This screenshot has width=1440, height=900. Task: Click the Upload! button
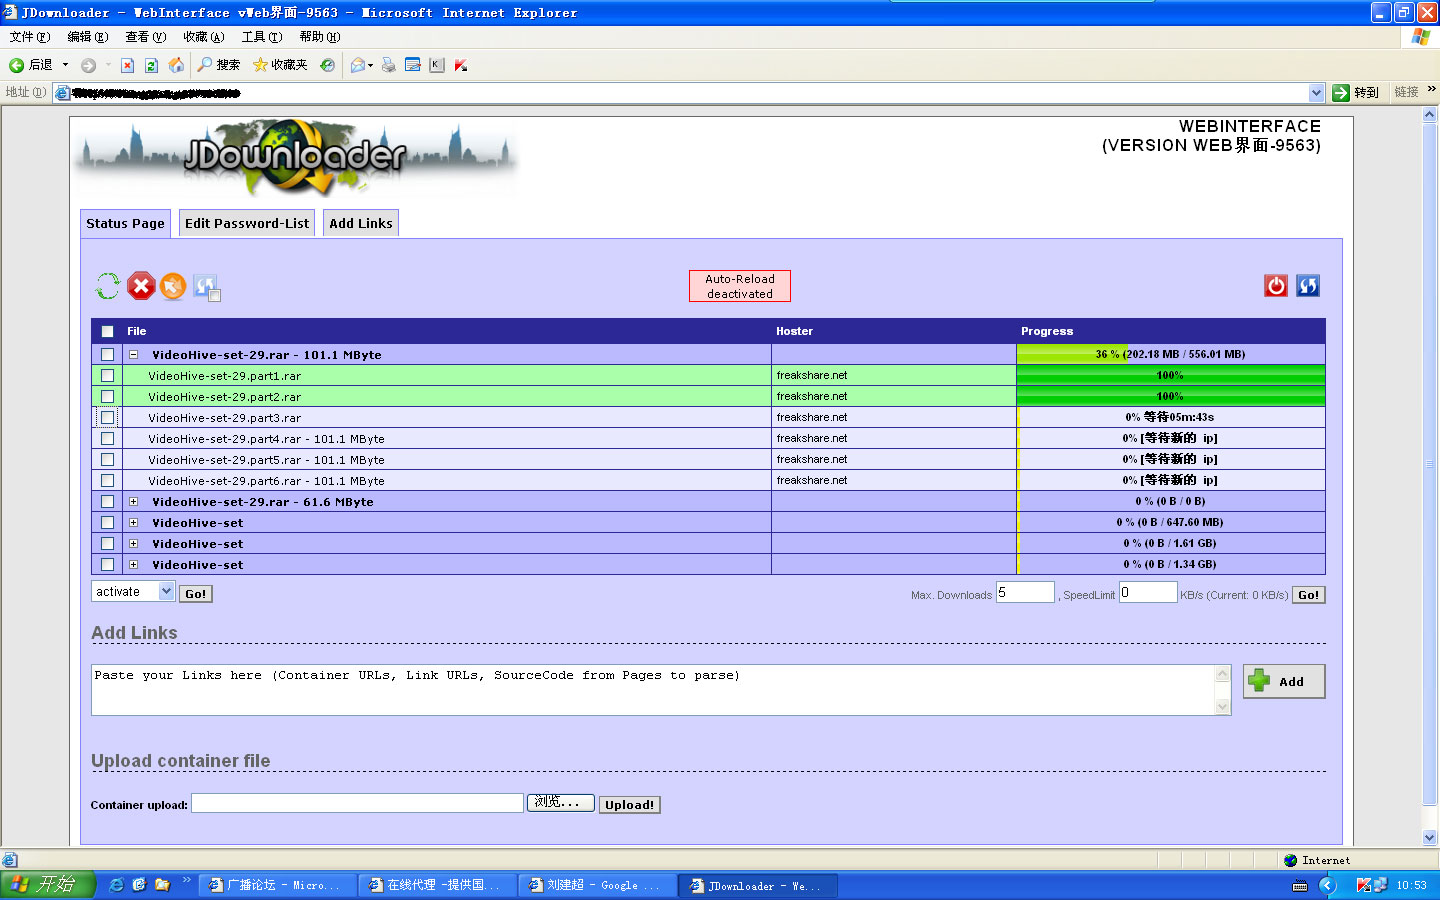pyautogui.click(x=630, y=805)
